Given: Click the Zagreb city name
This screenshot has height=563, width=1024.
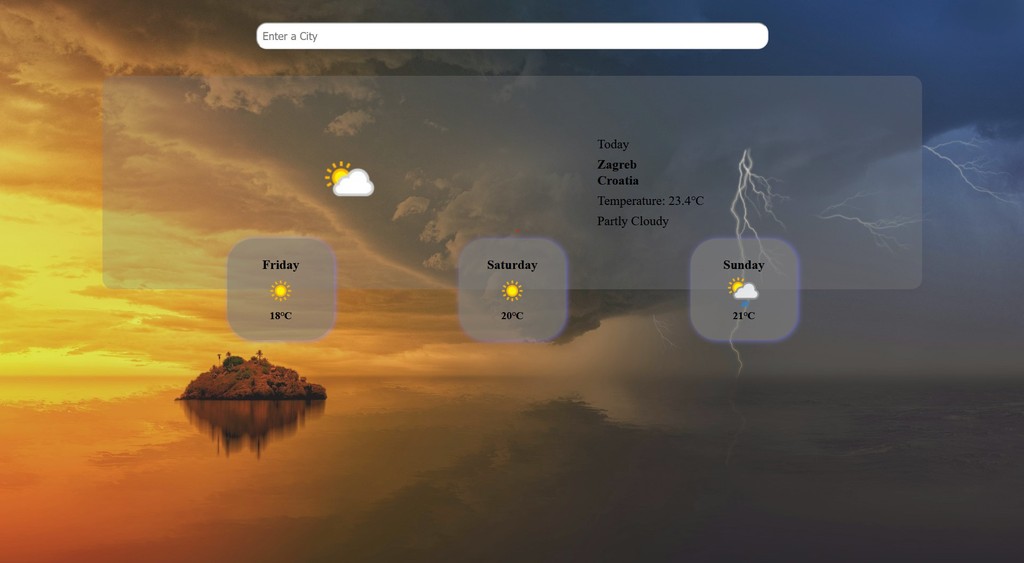Looking at the screenshot, I should (x=616, y=165).
